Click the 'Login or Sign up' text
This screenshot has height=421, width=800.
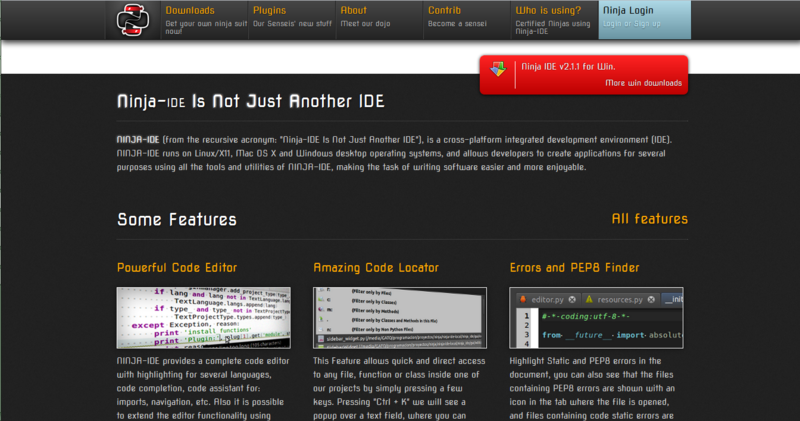632,23
